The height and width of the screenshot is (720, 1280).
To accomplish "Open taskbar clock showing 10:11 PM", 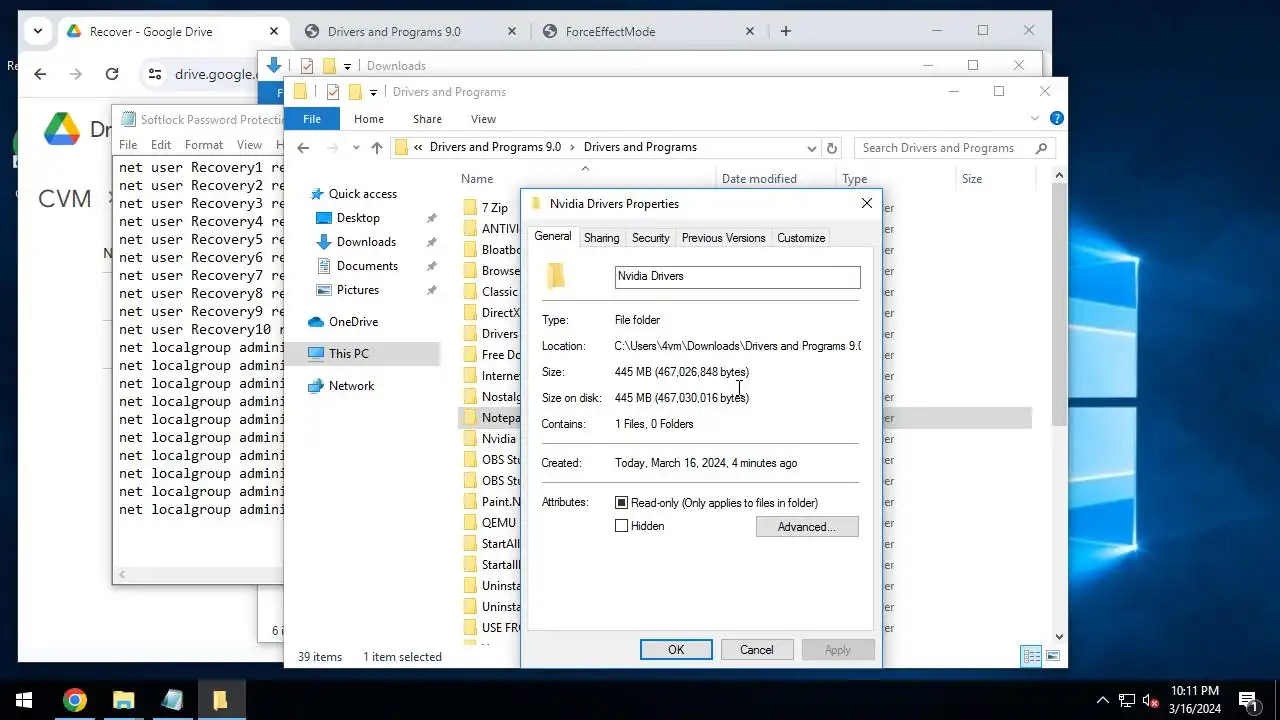I will [x=1195, y=700].
